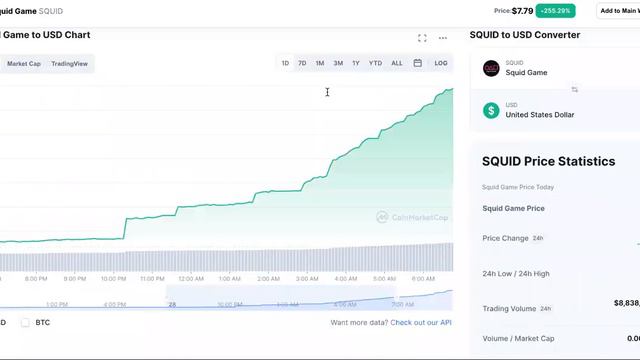The image size is (640, 360).
Task: Toggle the BTC checkbox below the chart
Action: point(25,322)
